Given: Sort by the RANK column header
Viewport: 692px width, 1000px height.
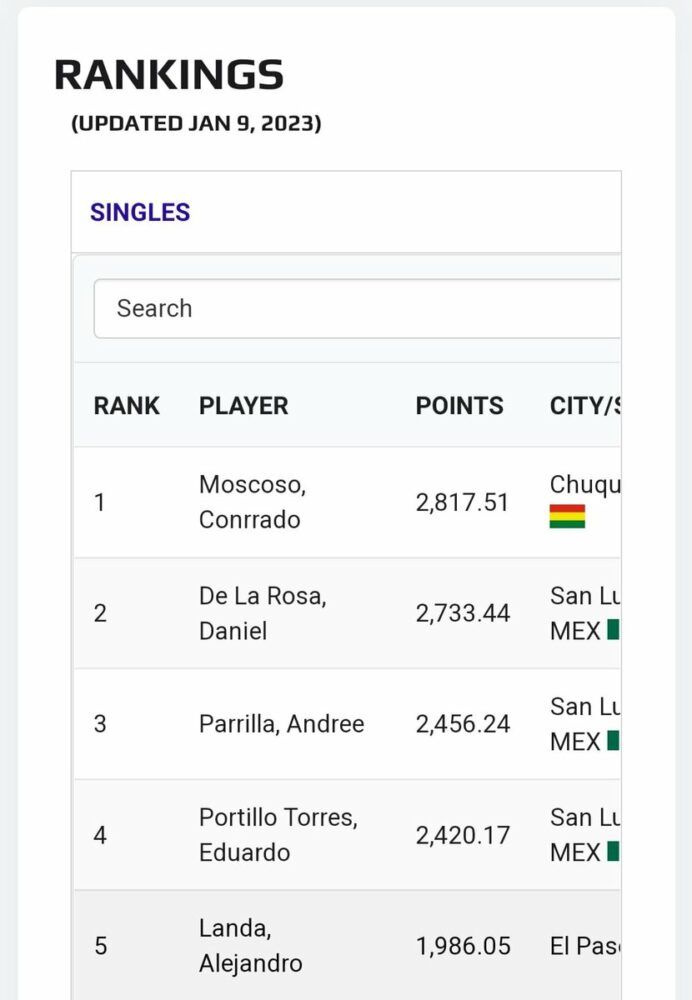Looking at the screenshot, I should [126, 405].
